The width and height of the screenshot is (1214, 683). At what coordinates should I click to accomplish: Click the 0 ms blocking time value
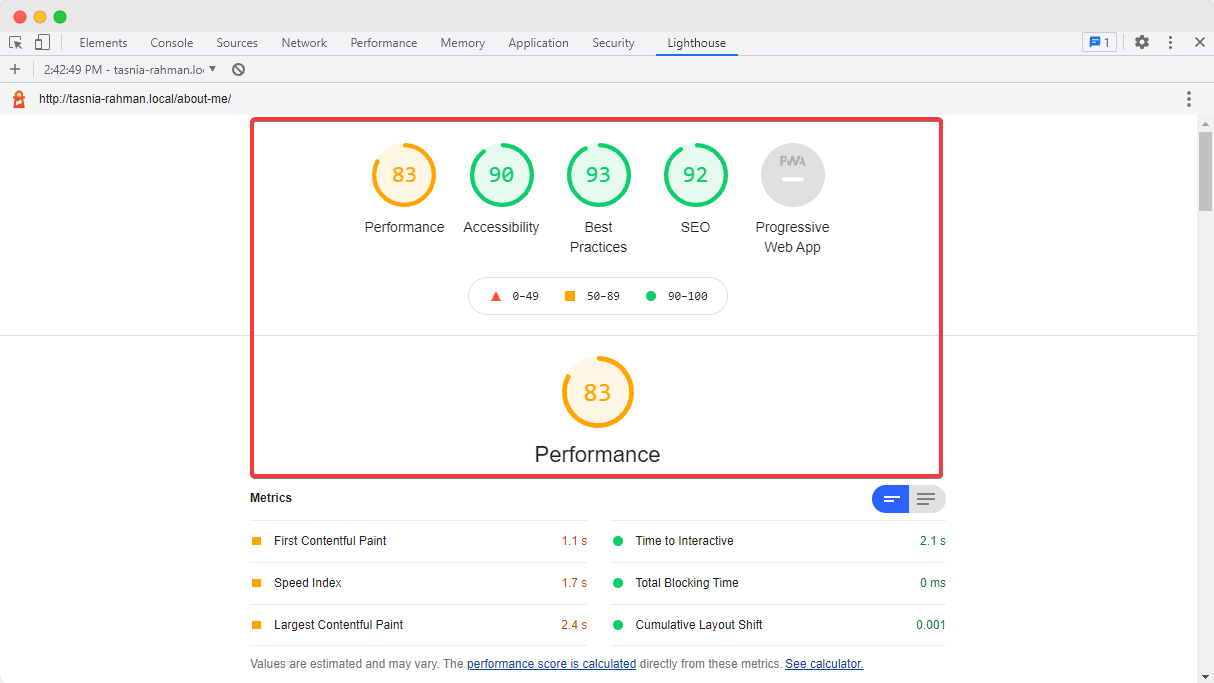tap(932, 583)
